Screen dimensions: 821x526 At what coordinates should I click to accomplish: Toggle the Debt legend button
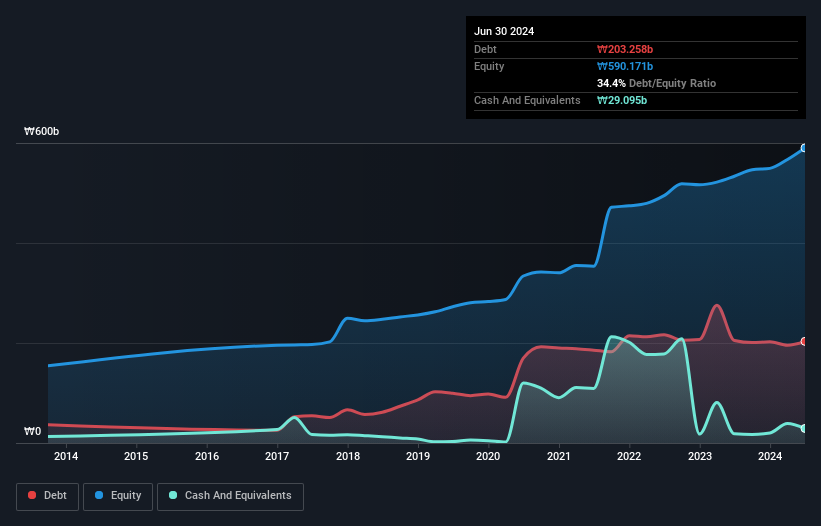(x=48, y=496)
